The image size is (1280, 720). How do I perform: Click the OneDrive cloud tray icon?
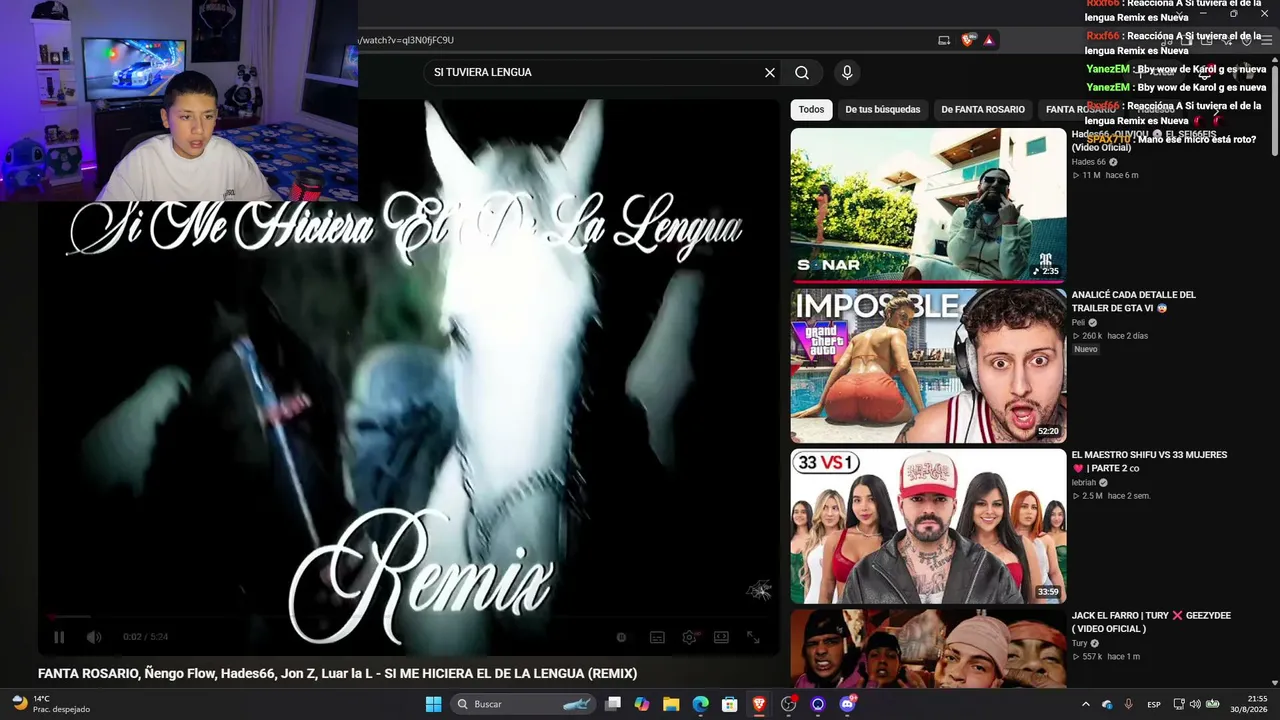click(1107, 704)
